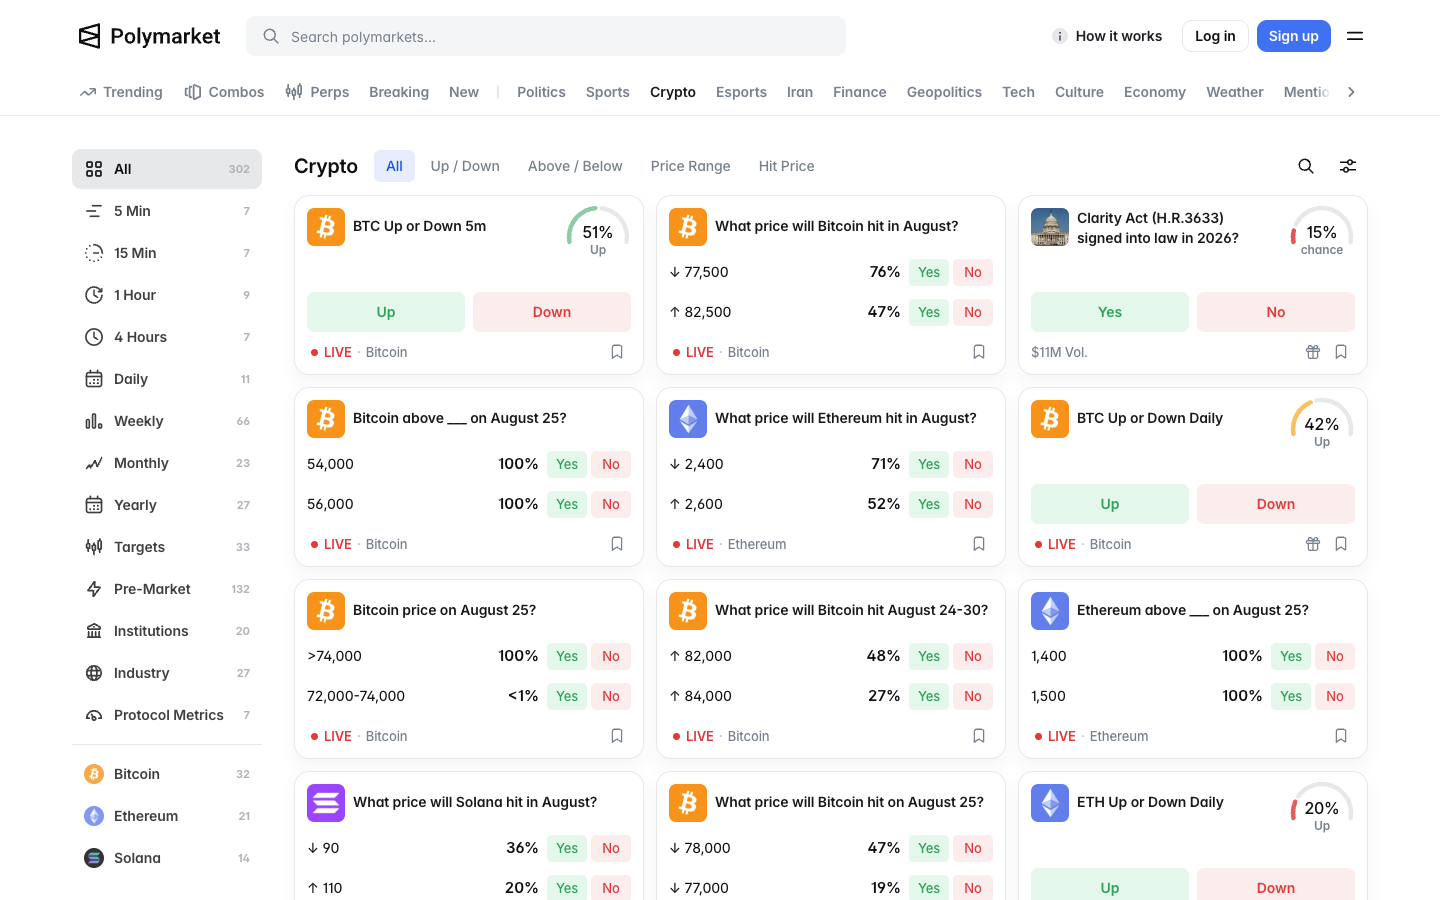The width and height of the screenshot is (1440, 900).
Task: Focus the Search polymarkets field
Action: coord(546,36)
